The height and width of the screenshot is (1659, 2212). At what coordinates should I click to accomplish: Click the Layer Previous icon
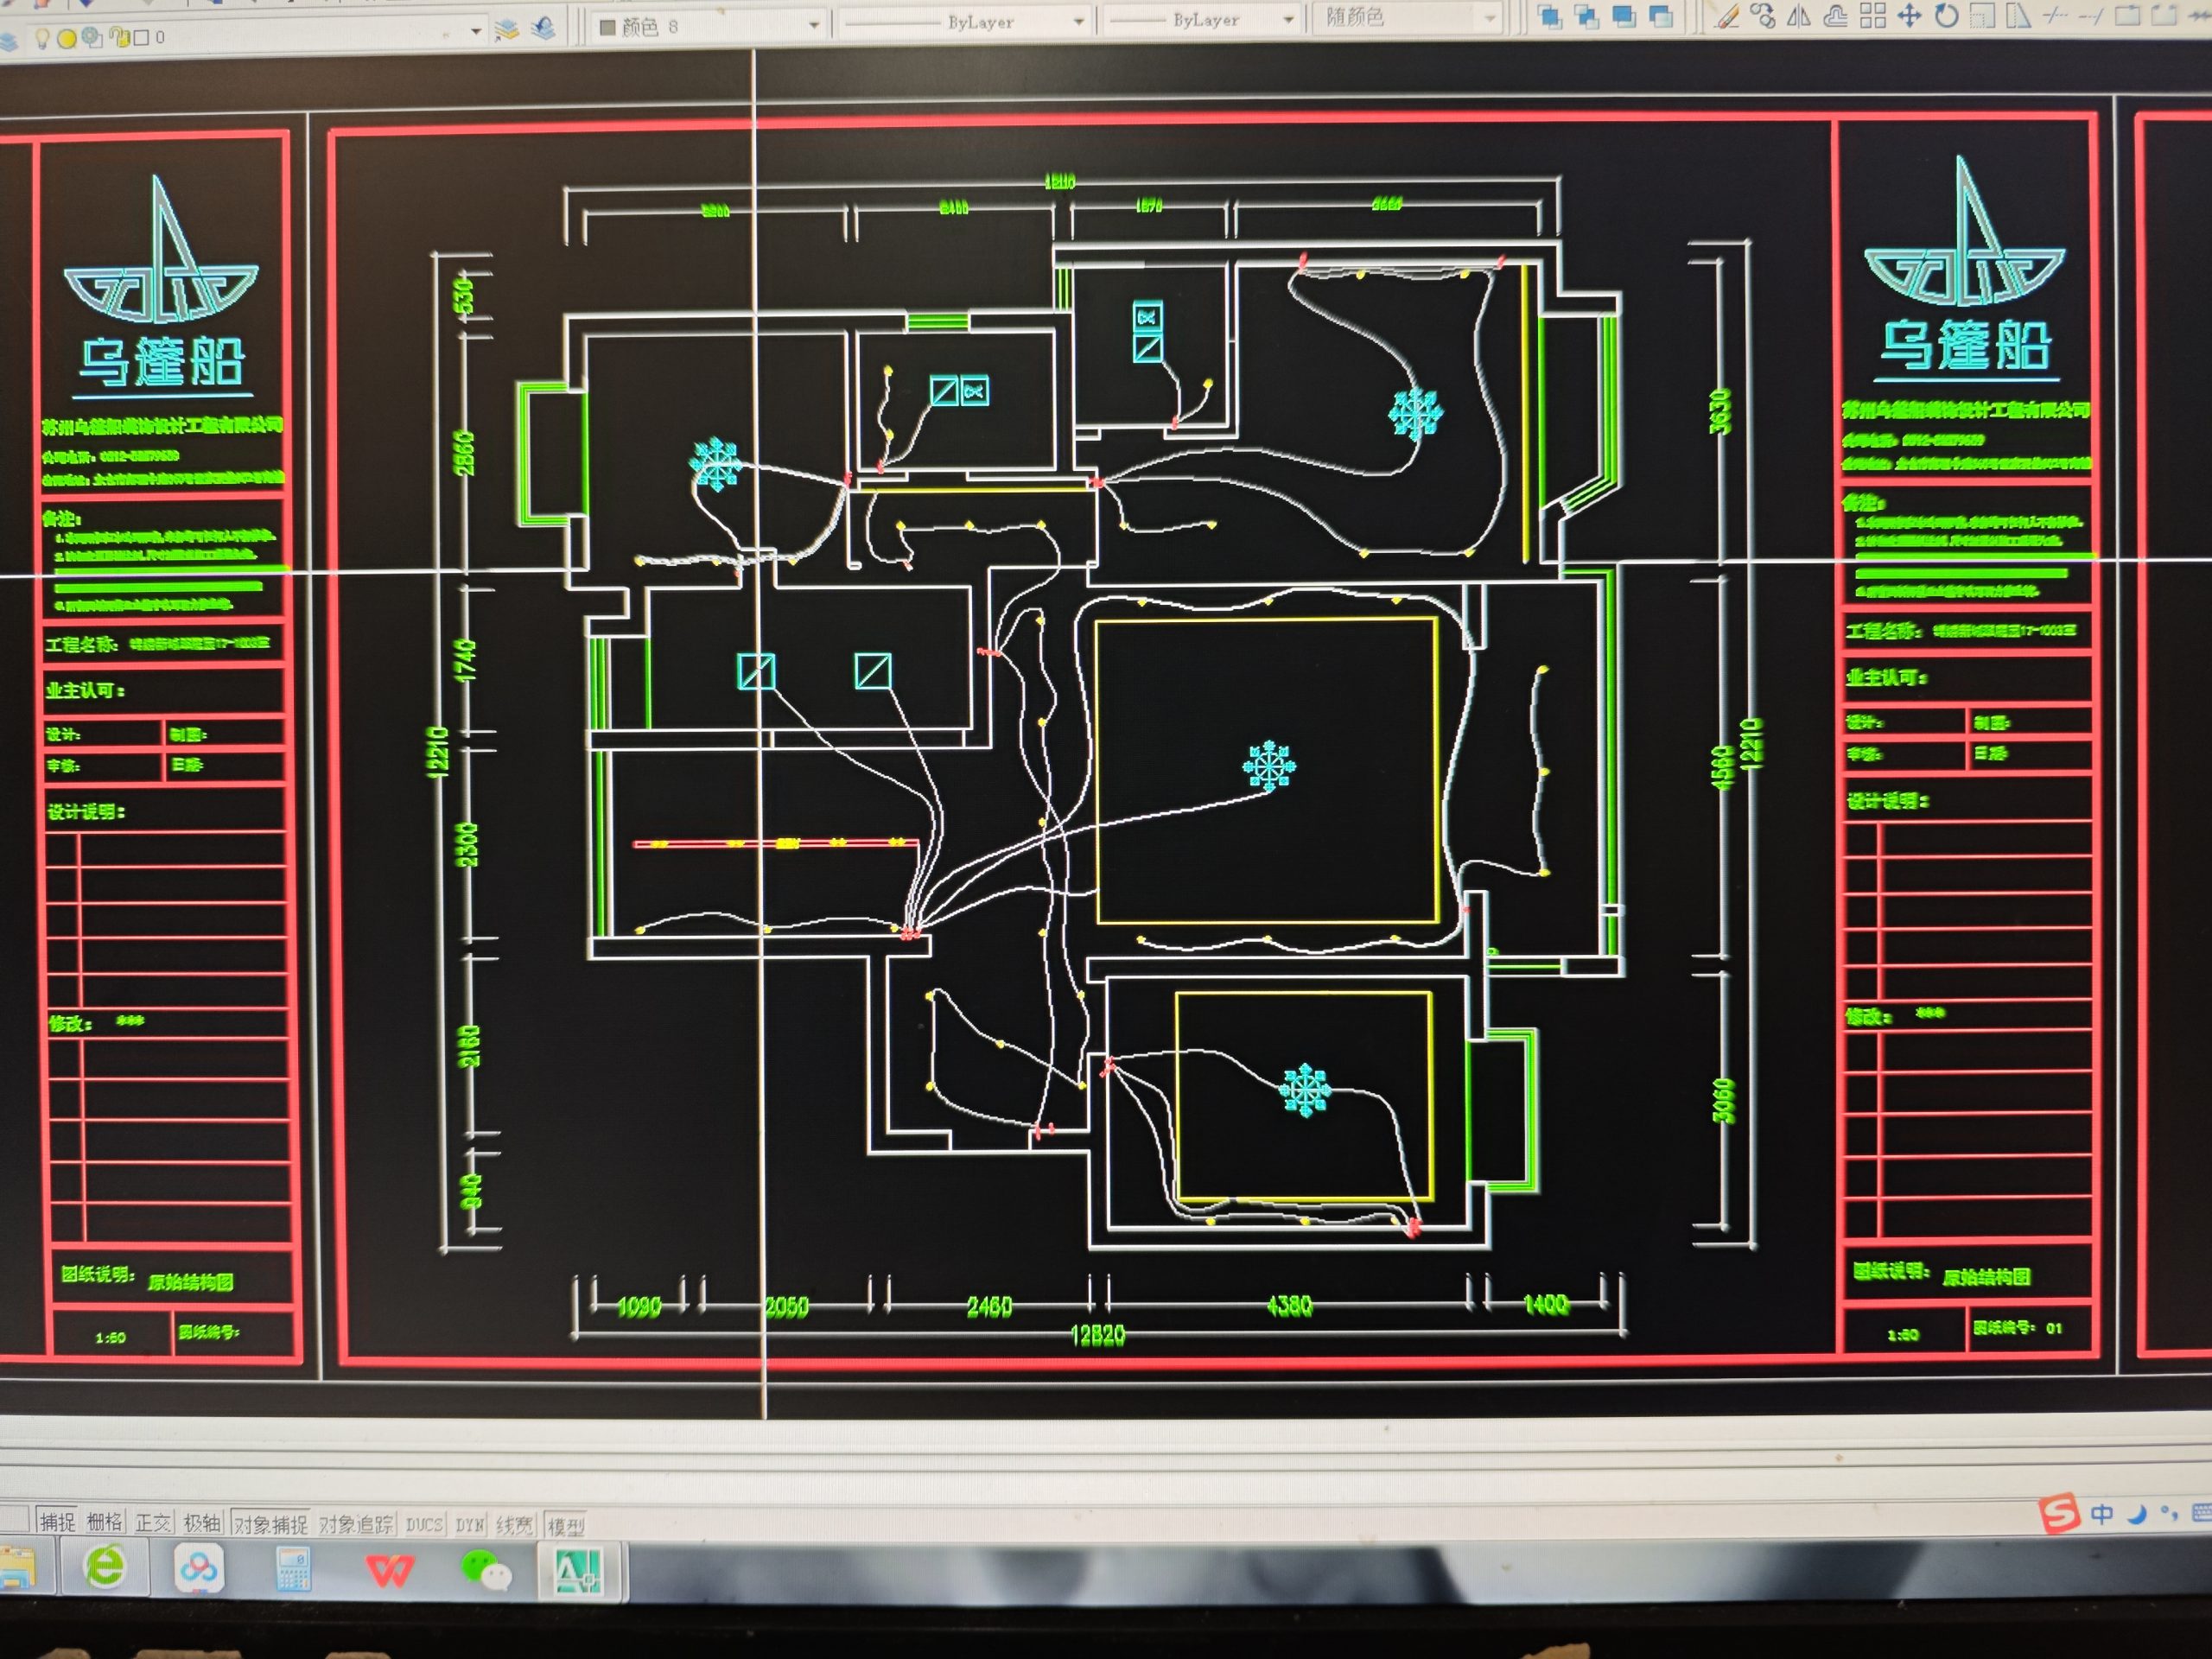(543, 29)
